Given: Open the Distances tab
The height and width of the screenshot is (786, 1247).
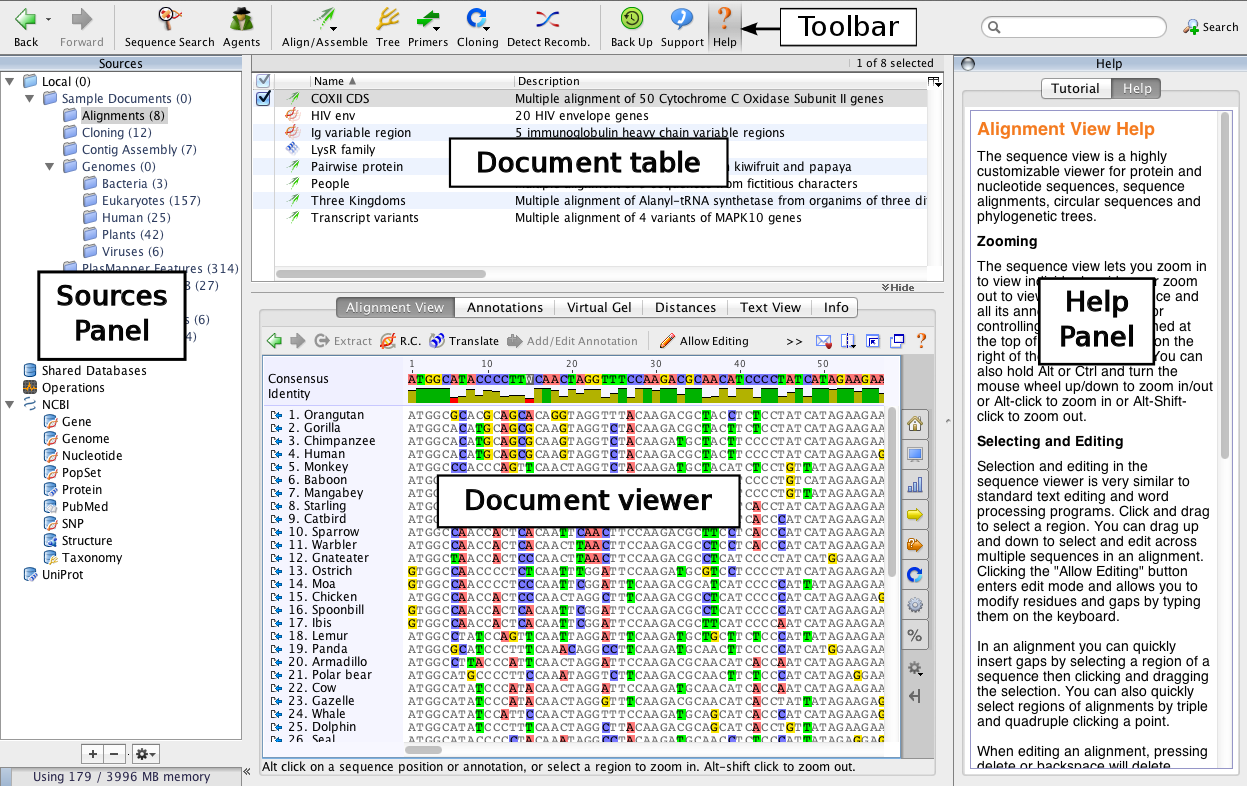Looking at the screenshot, I should (686, 307).
